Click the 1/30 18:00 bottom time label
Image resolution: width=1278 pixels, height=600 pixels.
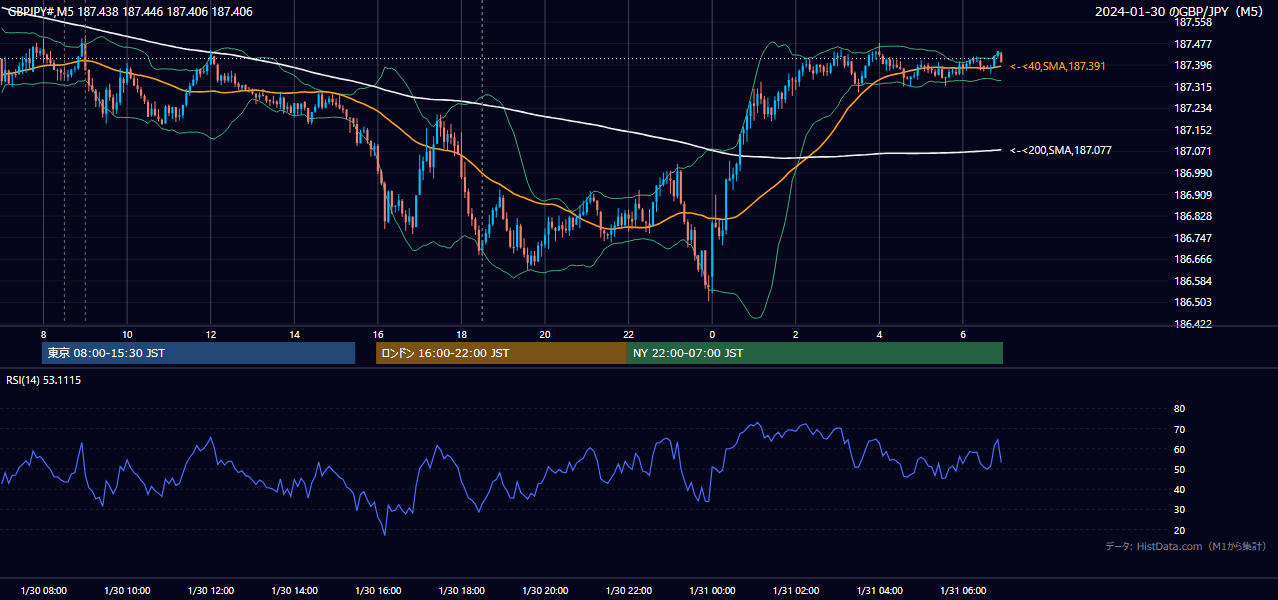click(461, 591)
